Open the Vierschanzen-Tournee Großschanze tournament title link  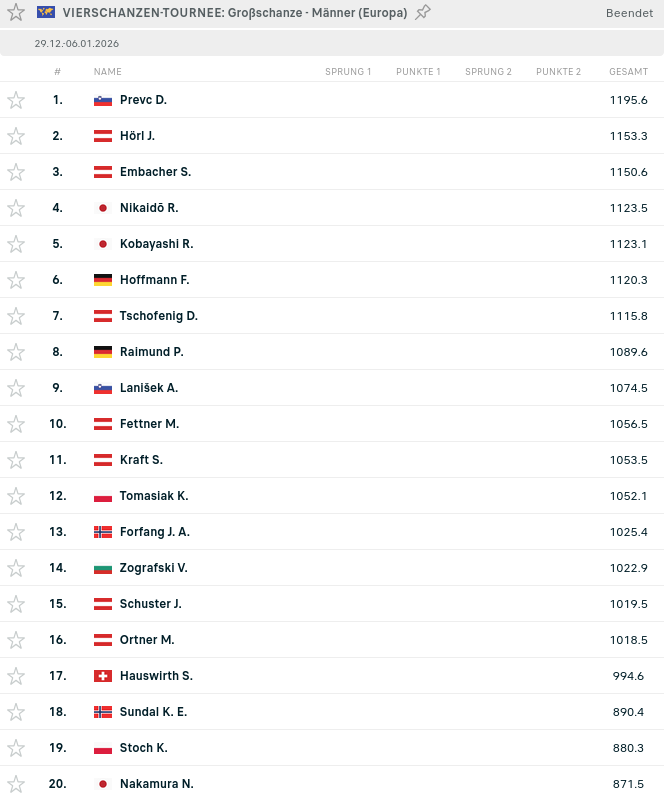tap(234, 13)
